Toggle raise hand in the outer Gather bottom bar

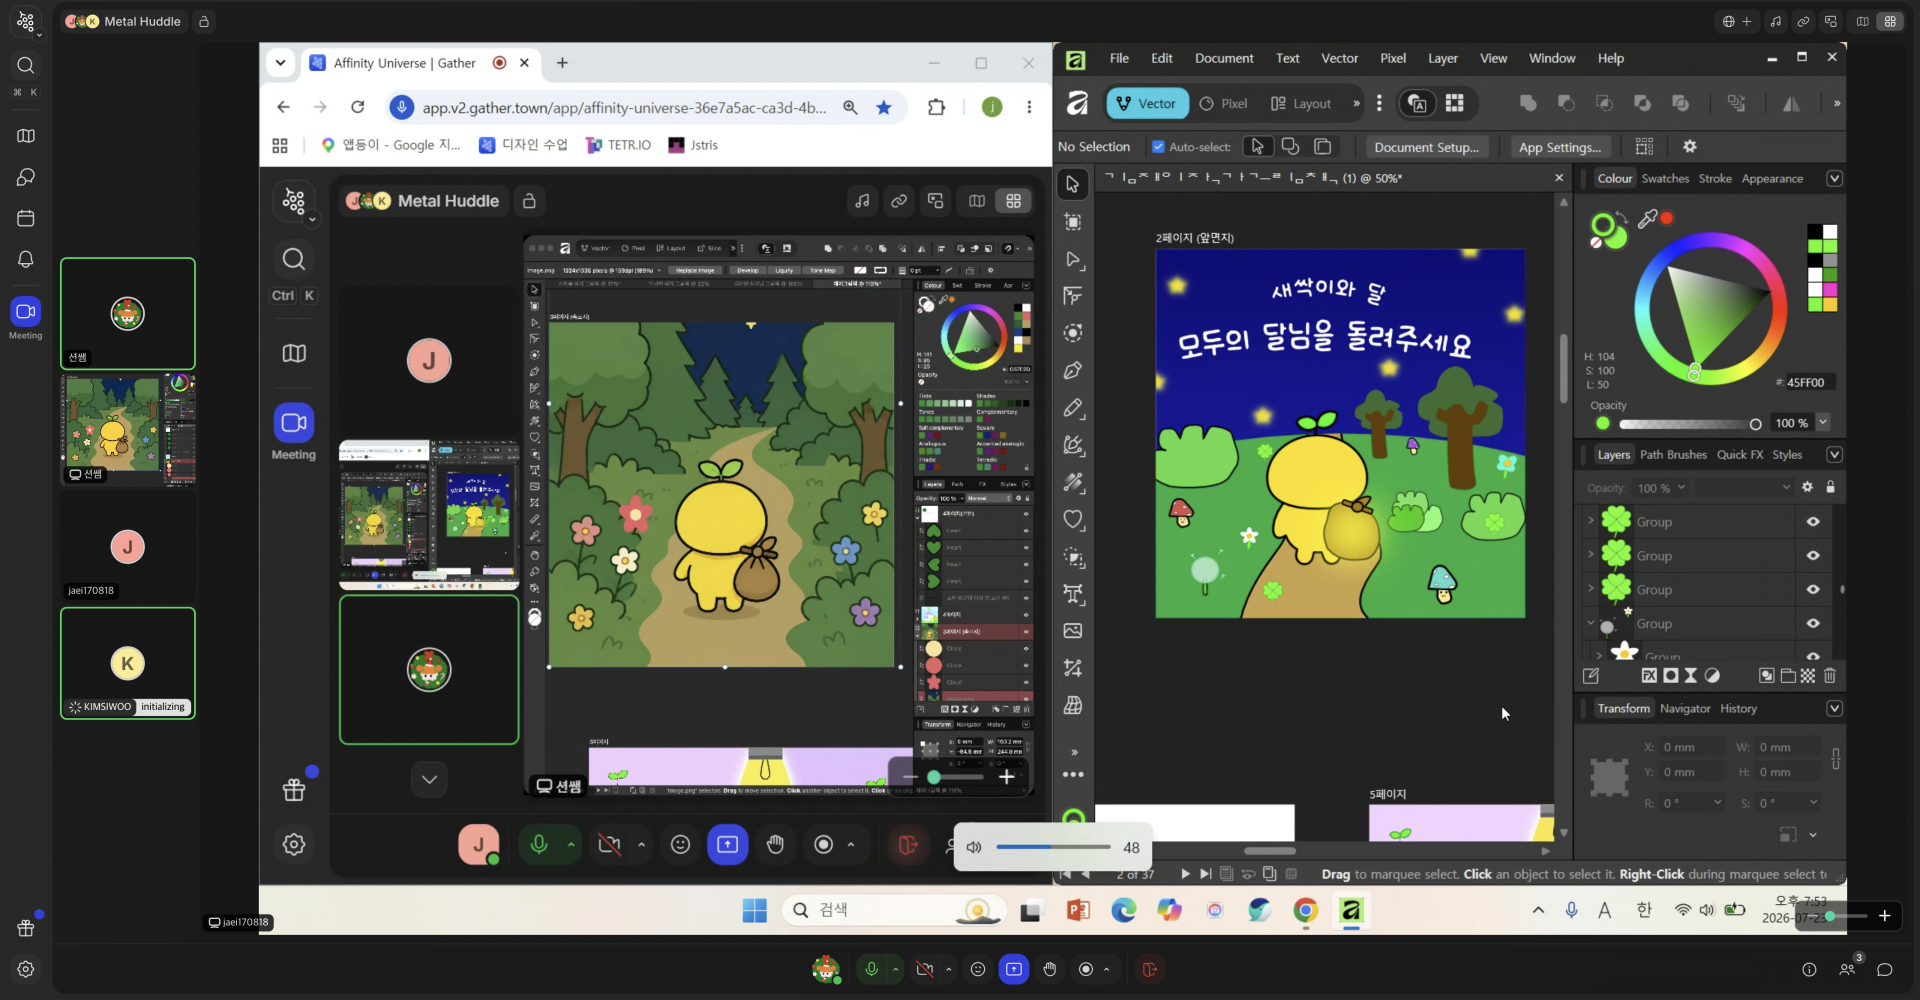[1049, 969]
